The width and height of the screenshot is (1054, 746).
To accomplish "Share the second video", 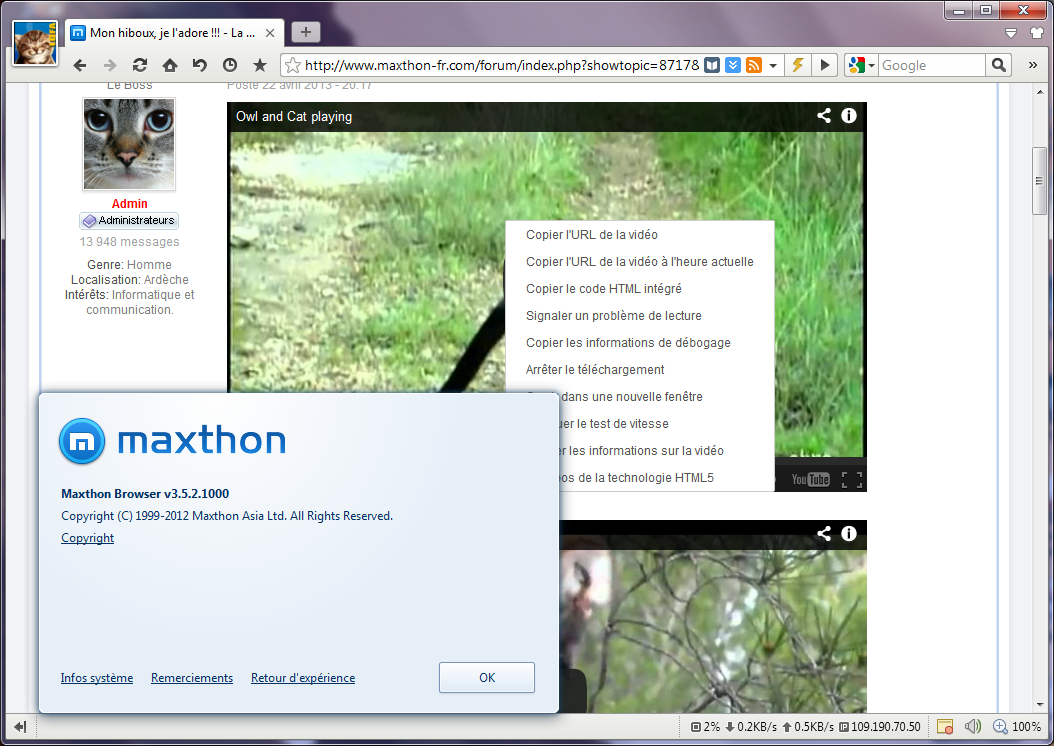I will pos(823,534).
